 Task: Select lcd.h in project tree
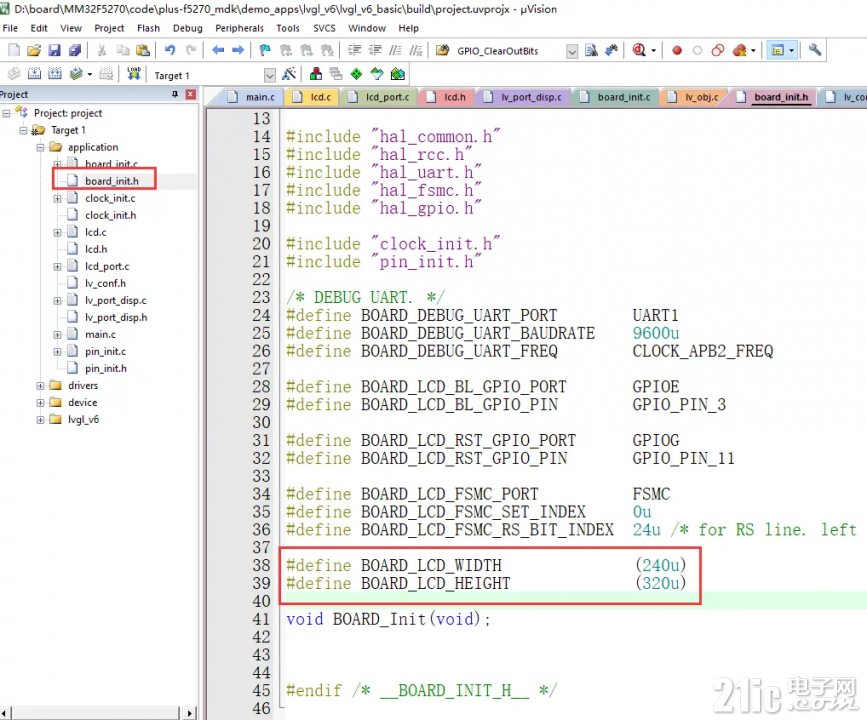(x=96, y=249)
